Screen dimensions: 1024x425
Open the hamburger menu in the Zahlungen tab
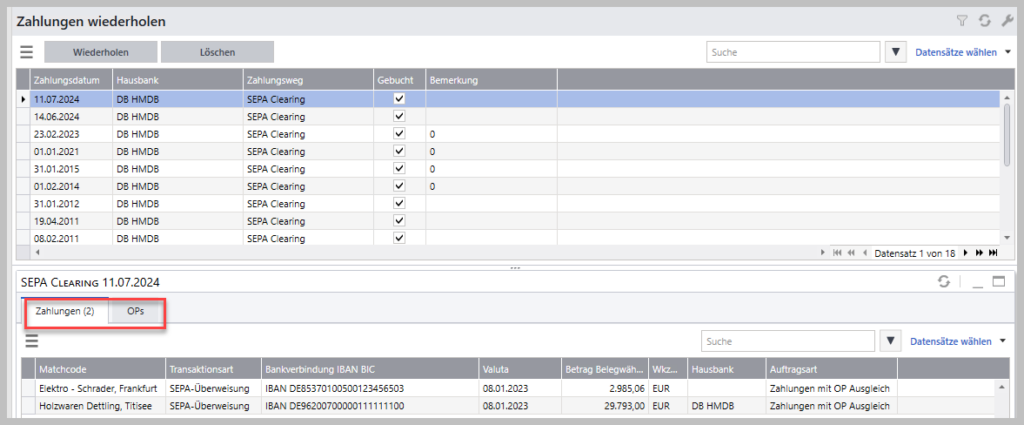point(31,343)
